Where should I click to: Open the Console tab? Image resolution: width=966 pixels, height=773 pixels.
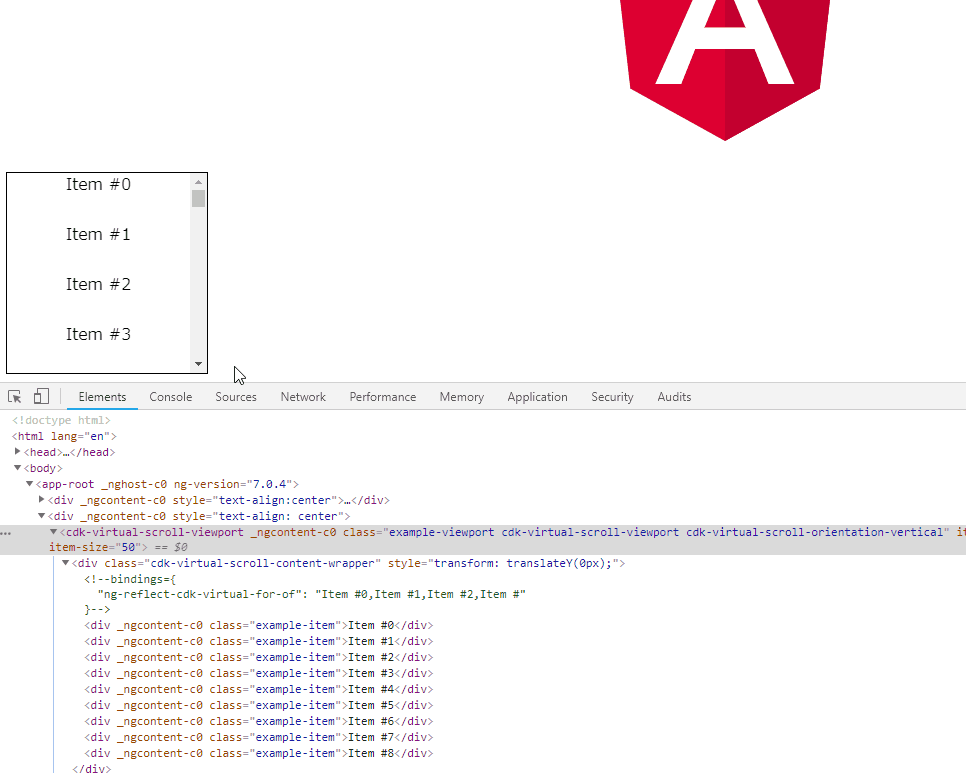(171, 397)
